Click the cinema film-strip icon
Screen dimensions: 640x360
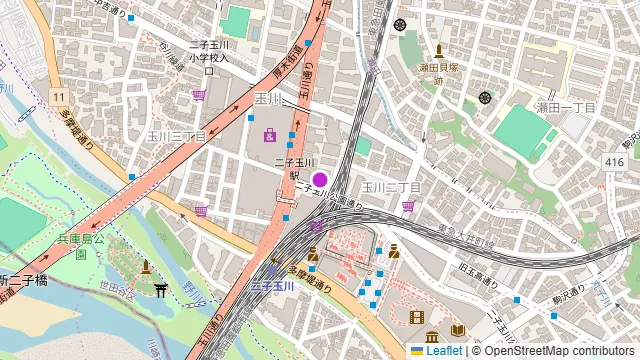pos(416,317)
